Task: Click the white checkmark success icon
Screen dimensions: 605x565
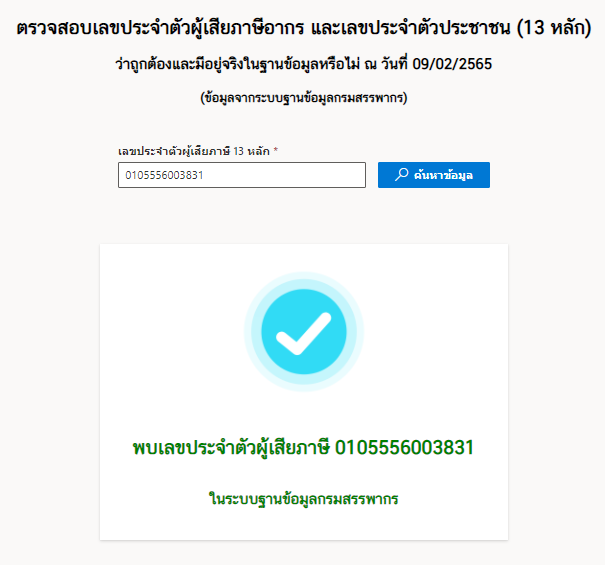Action: coord(304,333)
